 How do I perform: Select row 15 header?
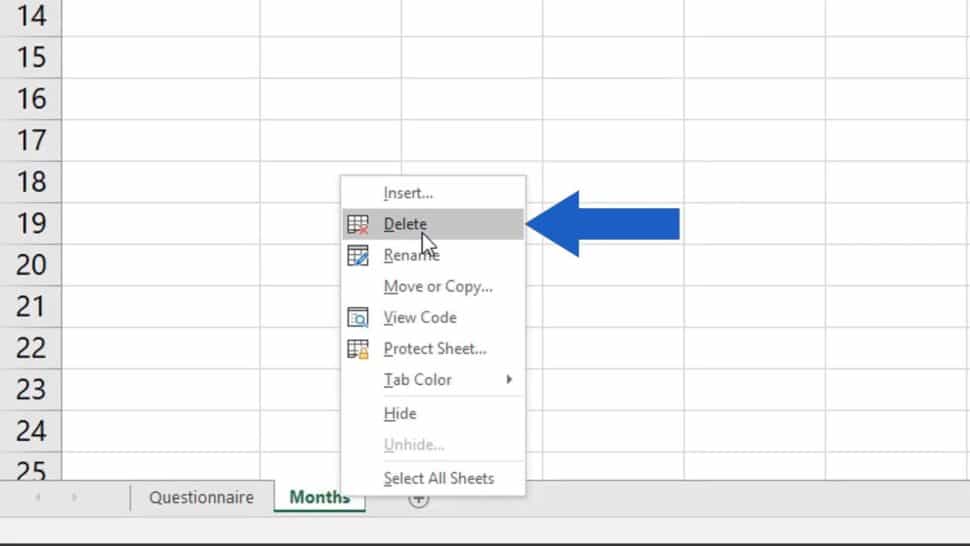(31, 57)
